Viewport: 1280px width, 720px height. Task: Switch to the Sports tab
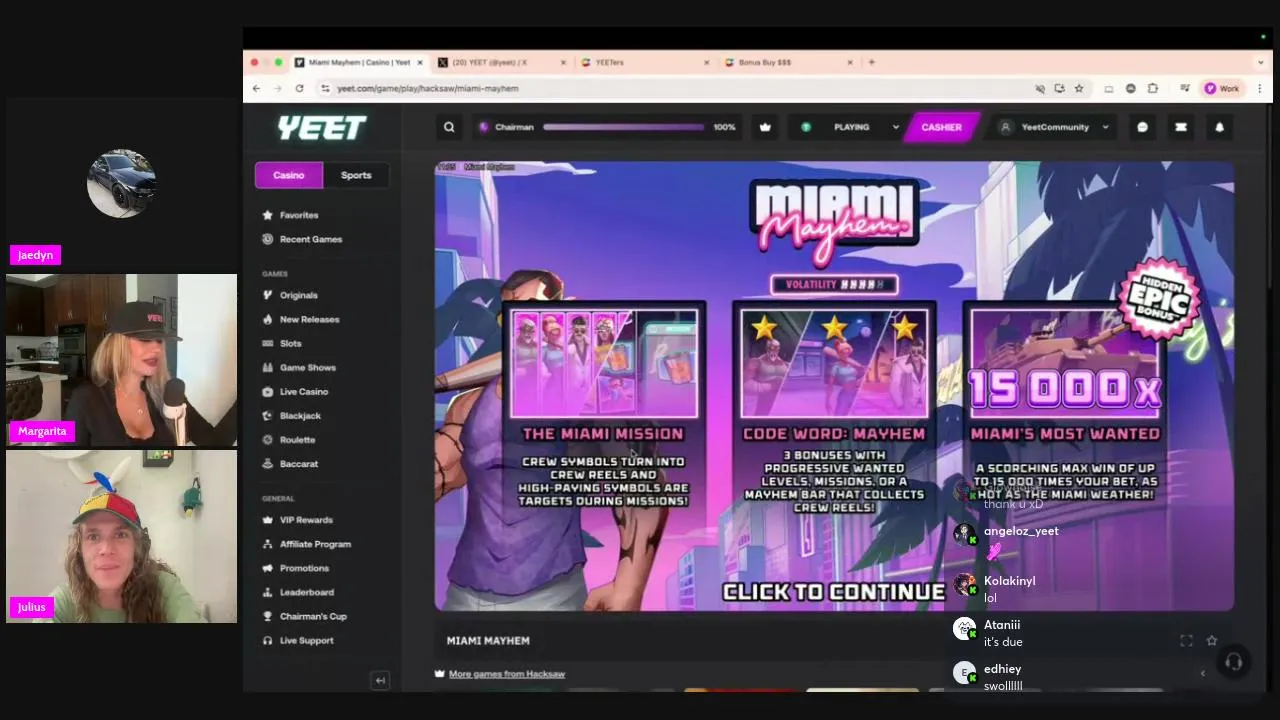(356, 175)
